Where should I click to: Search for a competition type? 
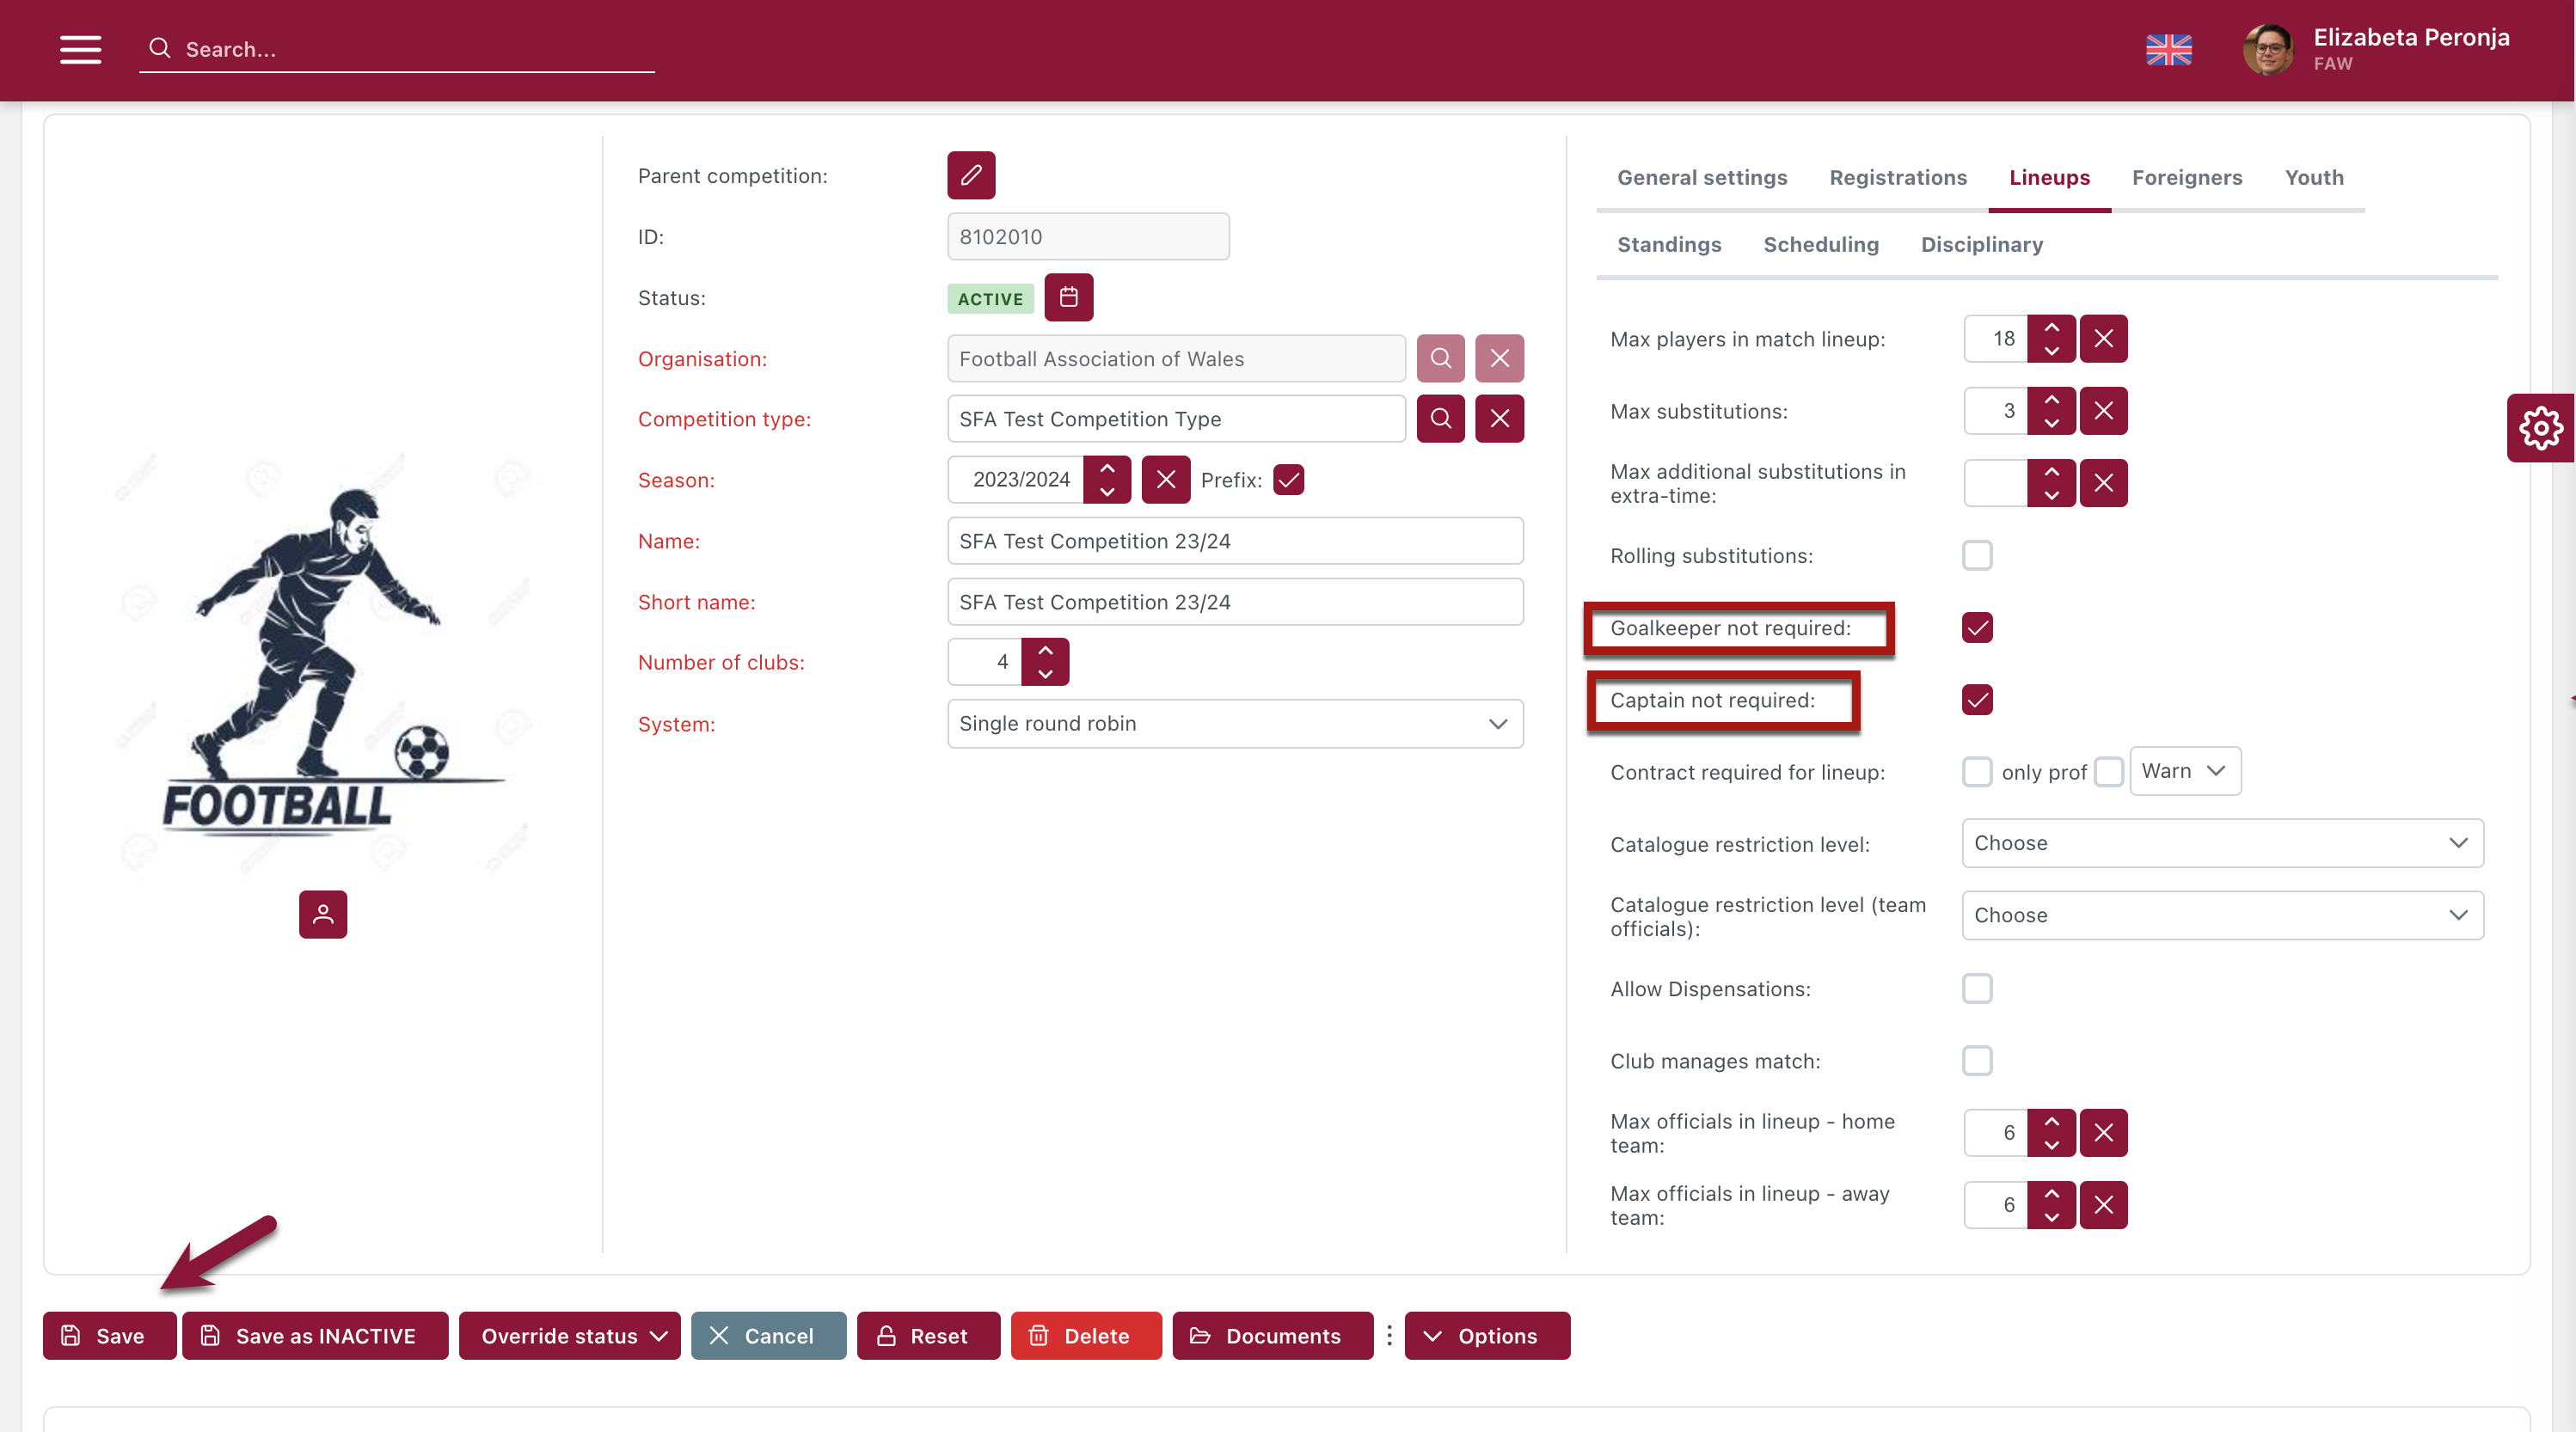1440,418
